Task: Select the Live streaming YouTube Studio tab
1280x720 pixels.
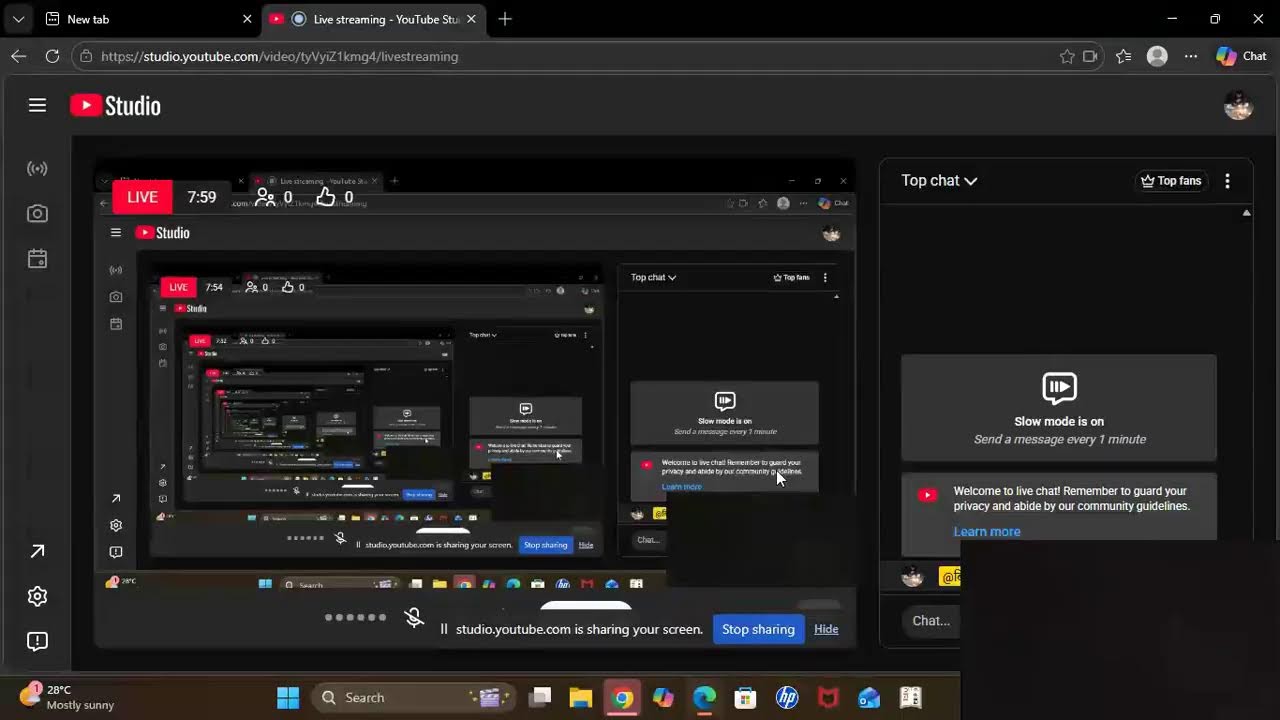Action: (375, 19)
